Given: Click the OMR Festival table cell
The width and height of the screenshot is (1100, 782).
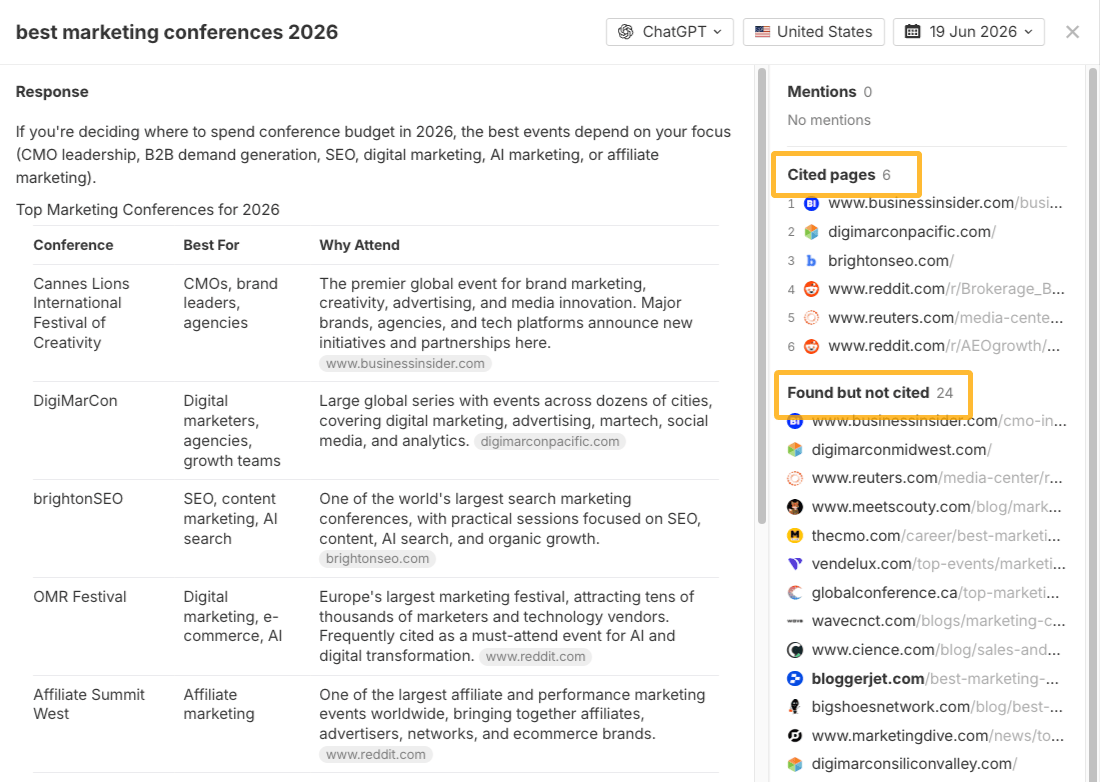Looking at the screenshot, I should click(x=80, y=597).
